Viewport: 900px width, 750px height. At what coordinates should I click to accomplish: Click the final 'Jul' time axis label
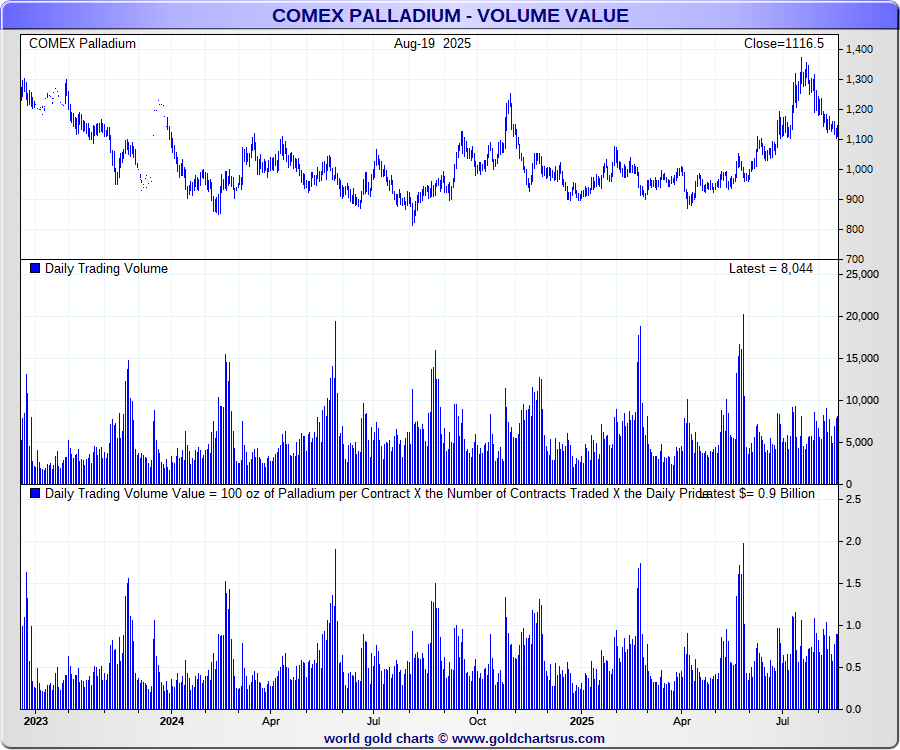782,721
